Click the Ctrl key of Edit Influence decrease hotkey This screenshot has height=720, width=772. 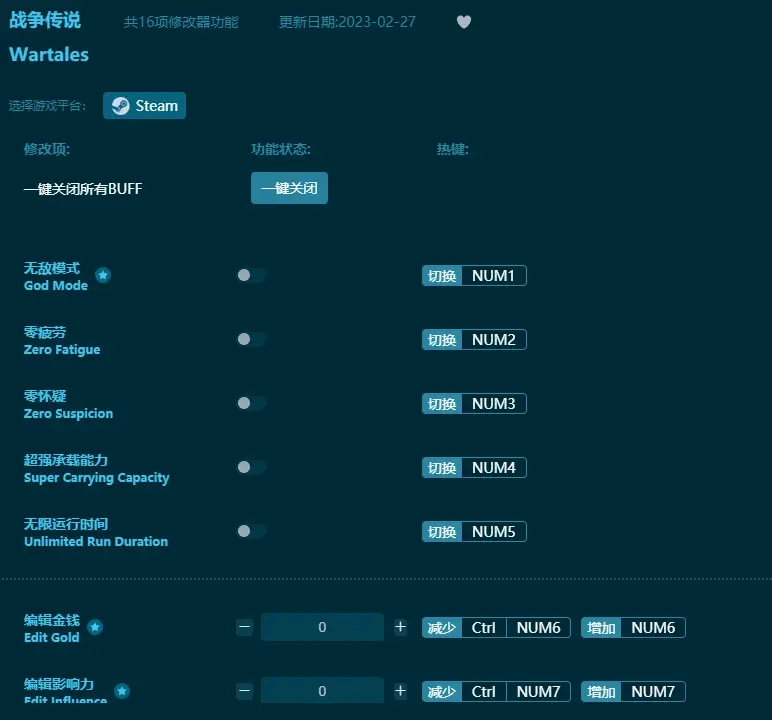(x=483, y=691)
